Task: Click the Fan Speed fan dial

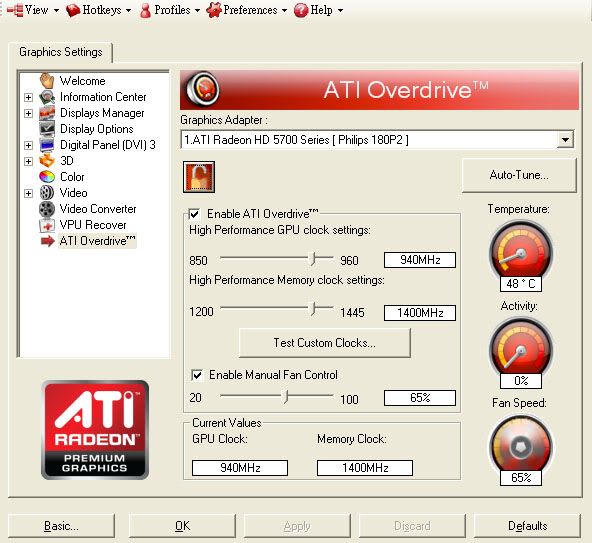Action: click(521, 446)
